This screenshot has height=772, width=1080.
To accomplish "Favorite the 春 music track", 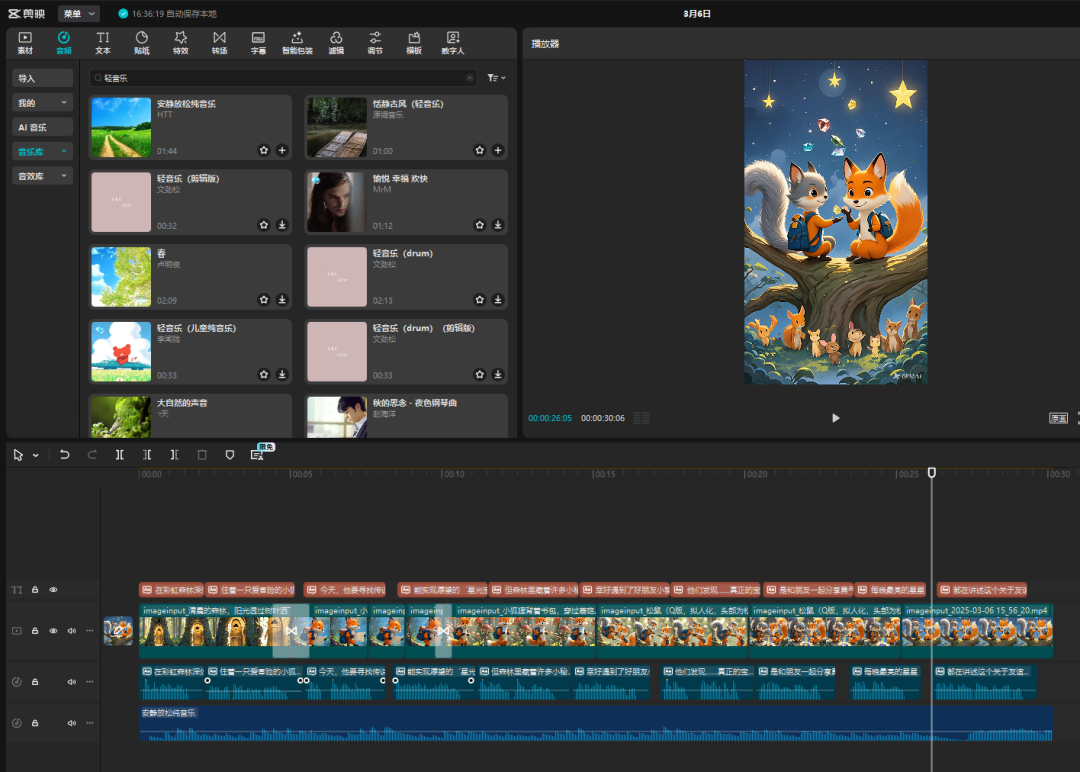I will pos(264,300).
